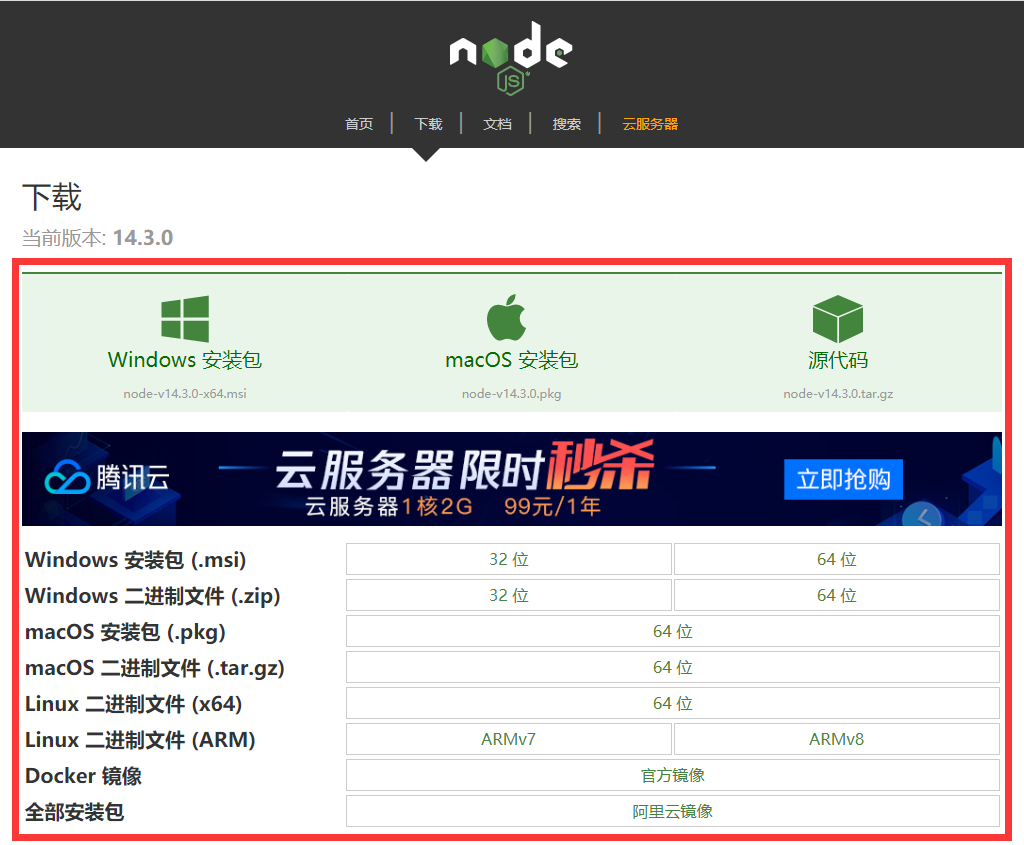
Task: Download the 32 位 Windows 二进制文件 (.zip)
Action: point(509,595)
